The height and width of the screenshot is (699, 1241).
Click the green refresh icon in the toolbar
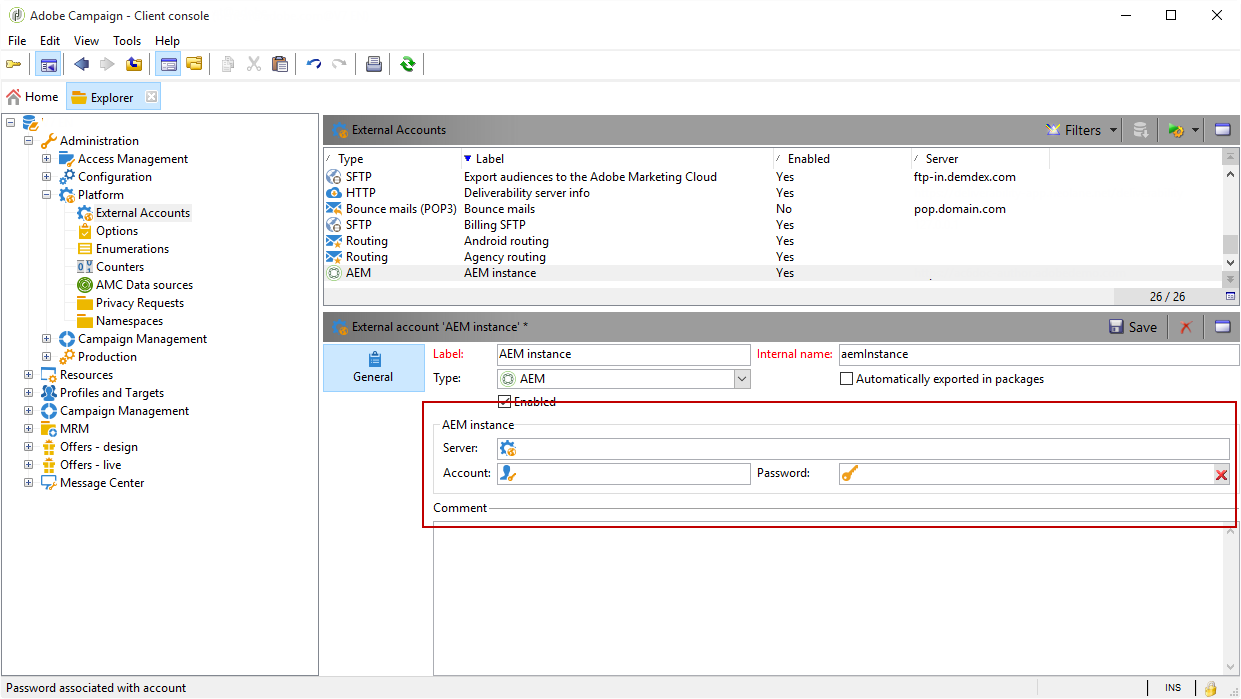click(407, 64)
